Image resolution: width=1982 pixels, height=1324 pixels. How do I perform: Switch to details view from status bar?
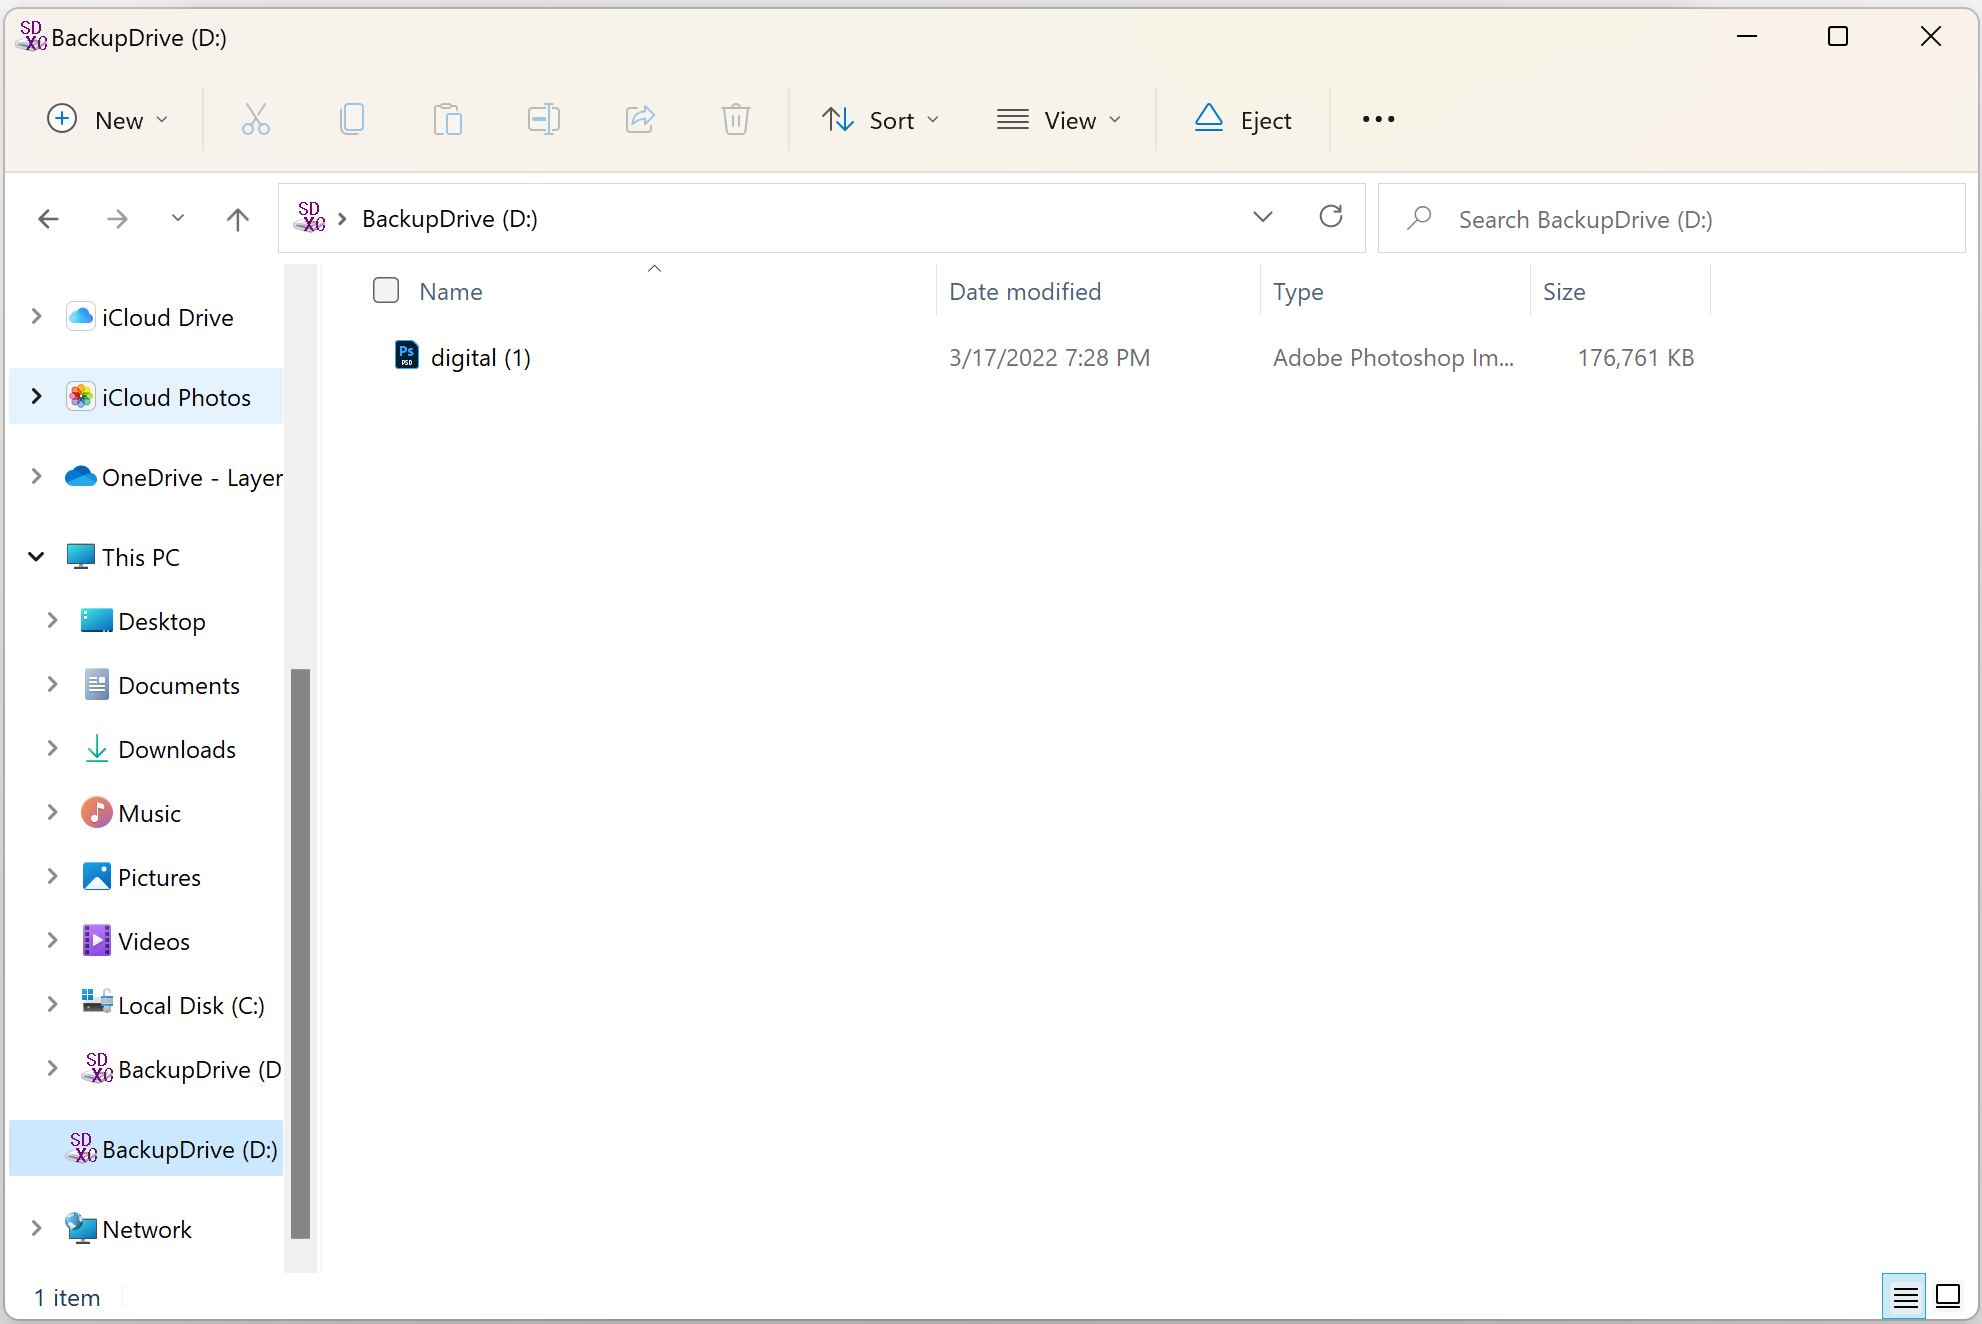point(1904,1296)
